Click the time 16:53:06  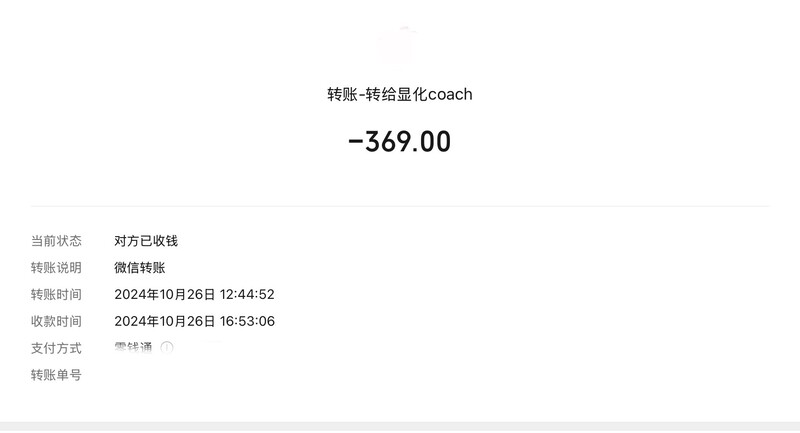point(247,321)
